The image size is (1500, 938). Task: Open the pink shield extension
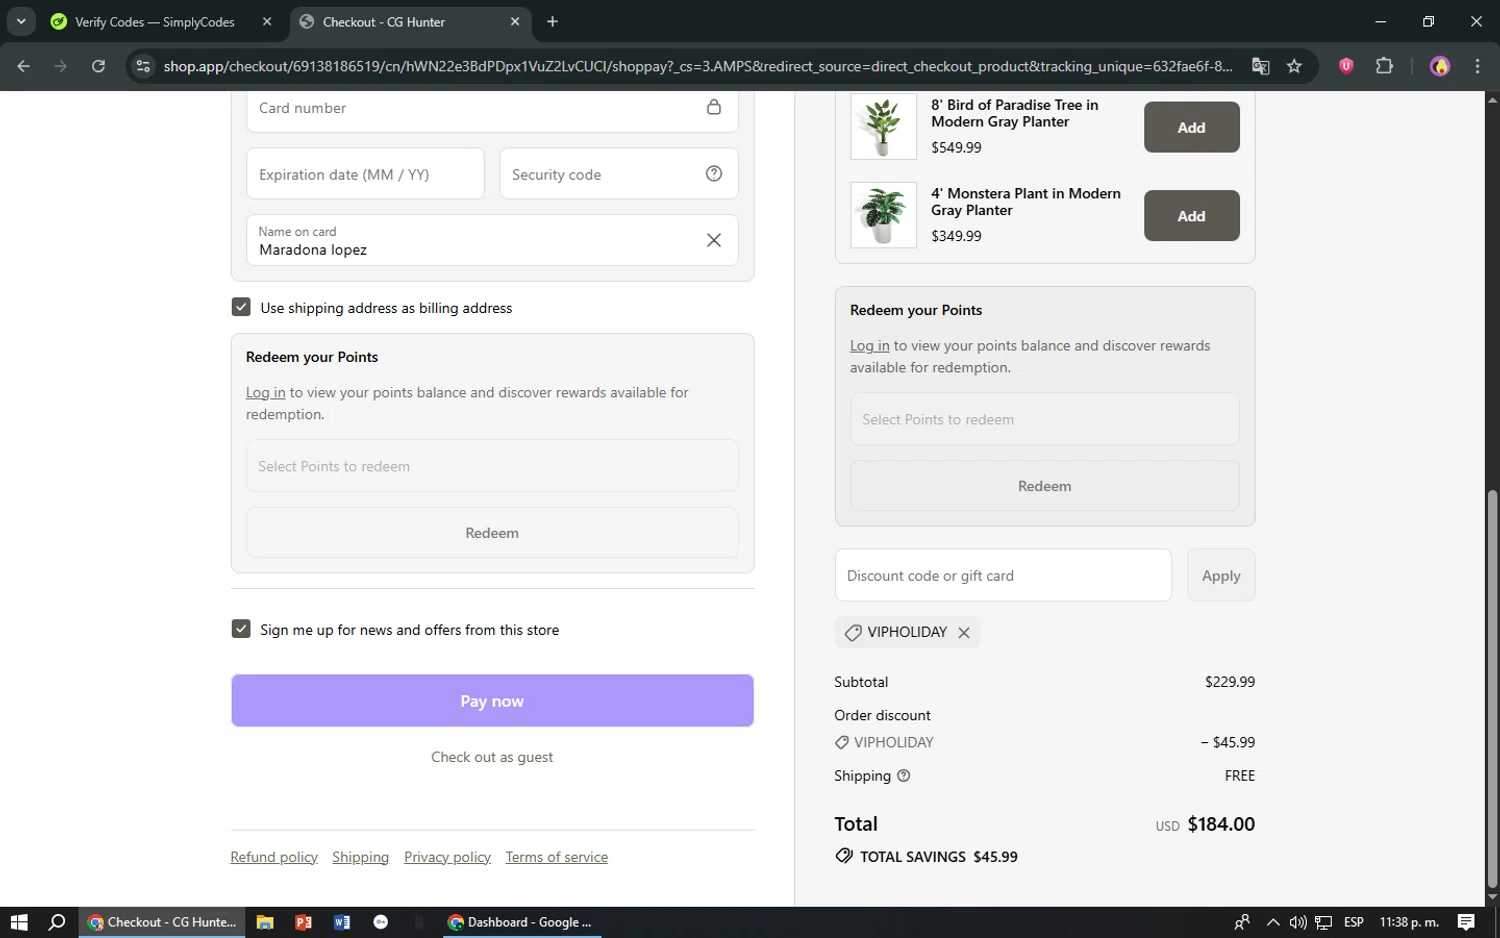[x=1346, y=66]
